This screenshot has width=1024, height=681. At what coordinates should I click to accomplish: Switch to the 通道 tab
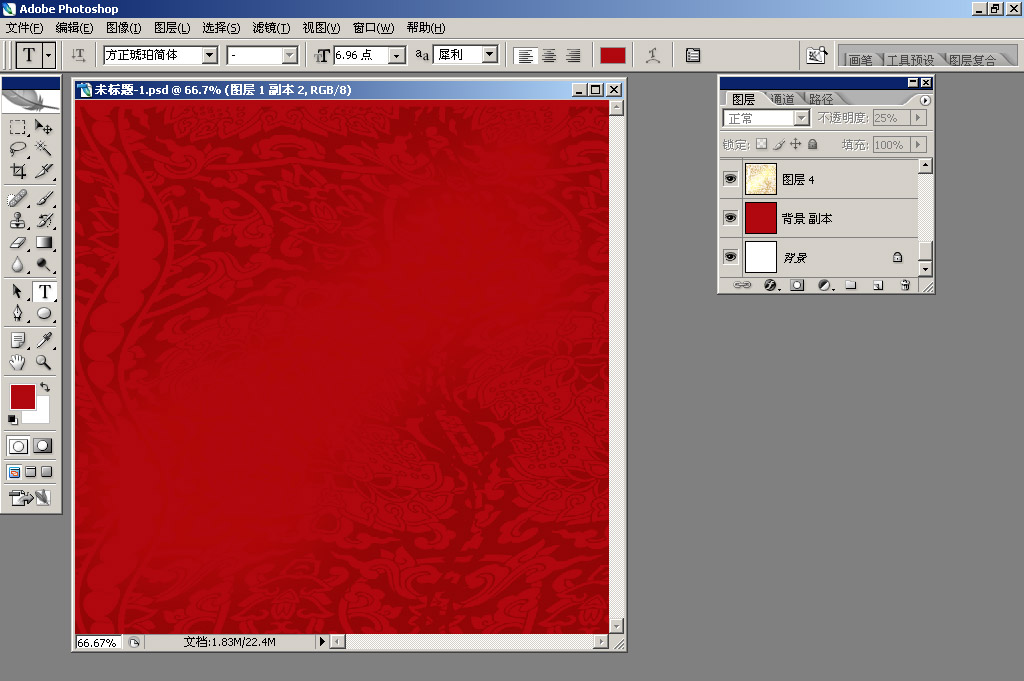[x=781, y=99]
